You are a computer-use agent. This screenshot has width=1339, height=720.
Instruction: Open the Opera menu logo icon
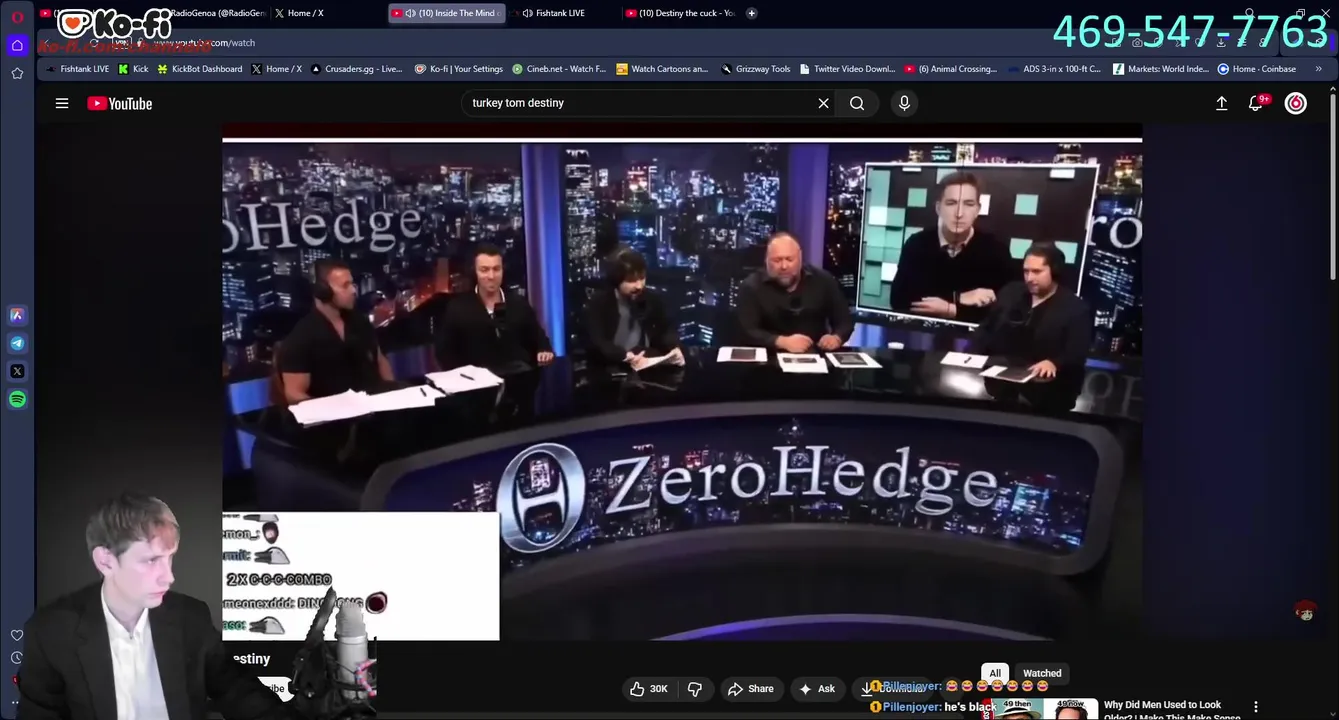(x=17, y=17)
